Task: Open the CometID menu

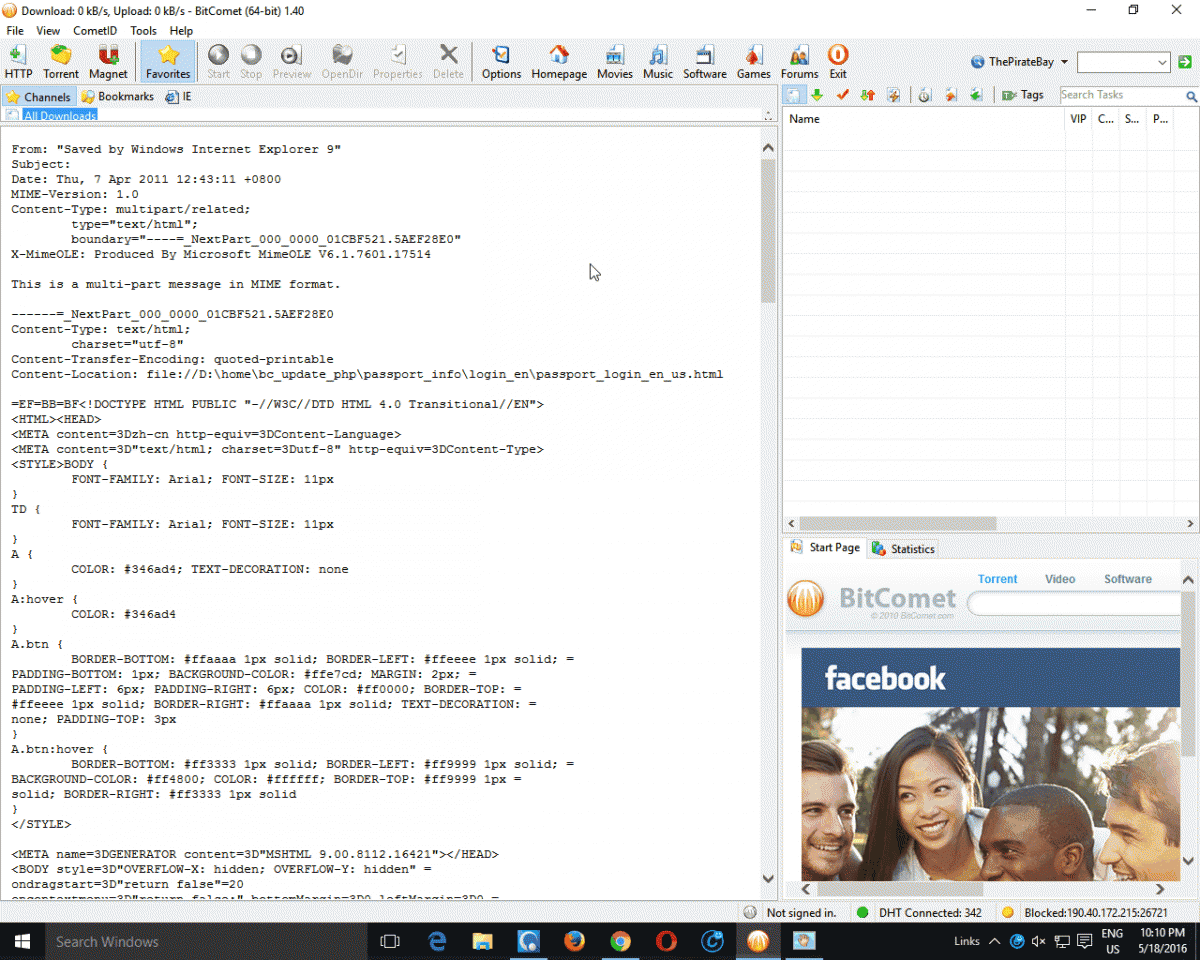Action: tap(95, 31)
